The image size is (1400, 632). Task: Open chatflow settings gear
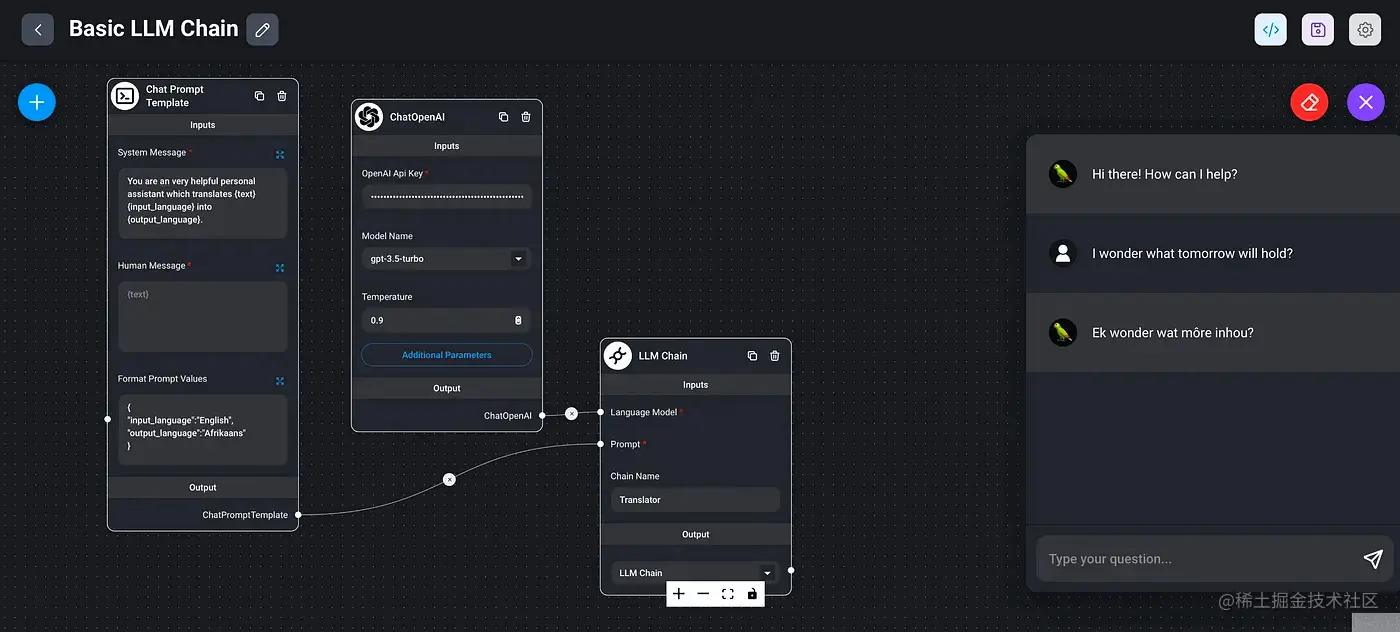click(1365, 30)
